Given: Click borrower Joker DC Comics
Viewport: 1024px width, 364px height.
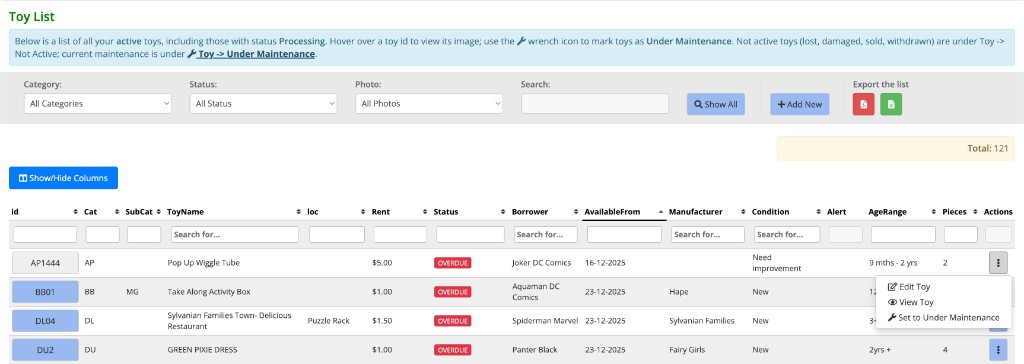Looking at the screenshot, I should pyautogui.click(x=541, y=263).
